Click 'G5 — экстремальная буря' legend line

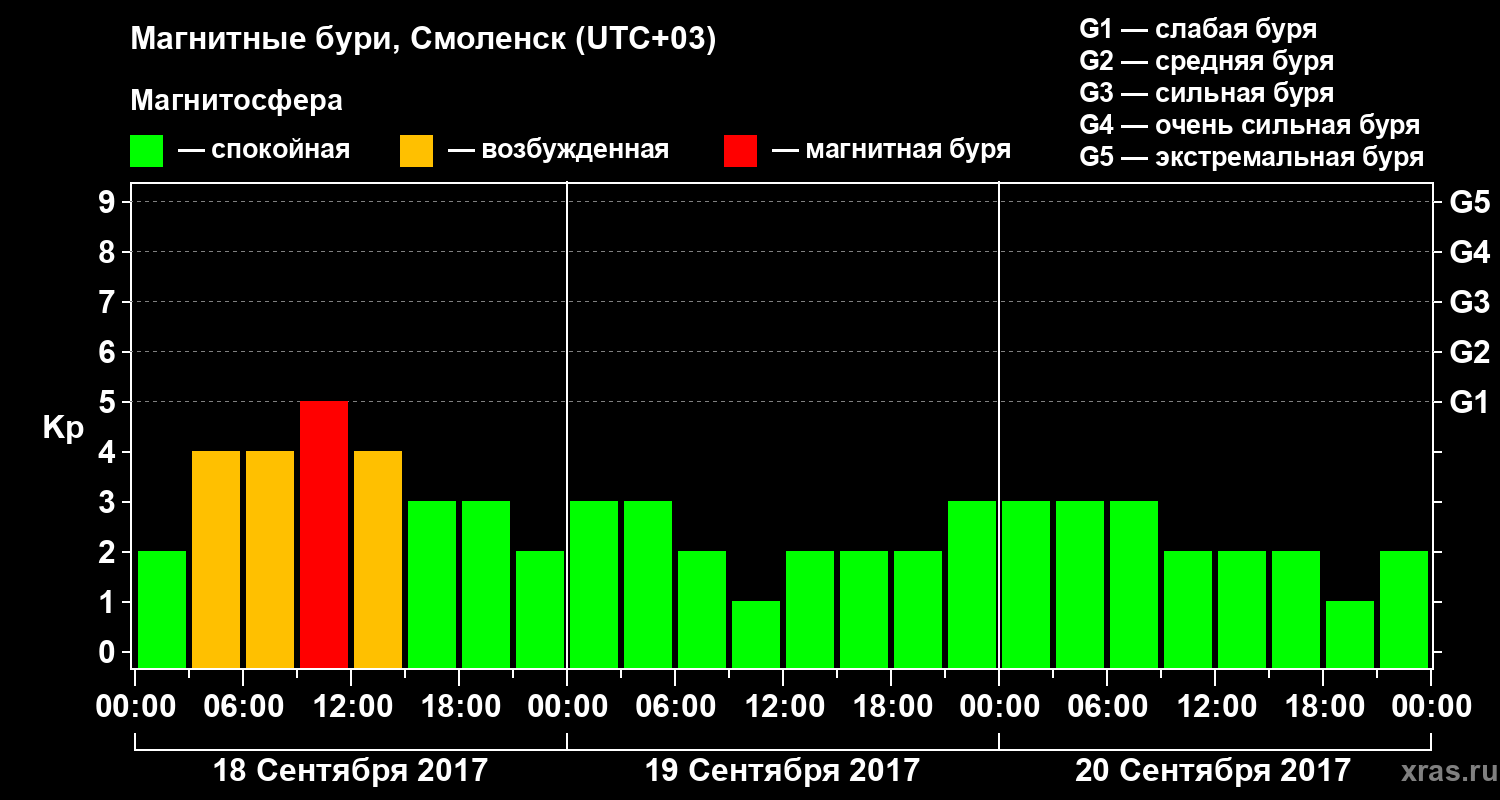pos(1252,157)
